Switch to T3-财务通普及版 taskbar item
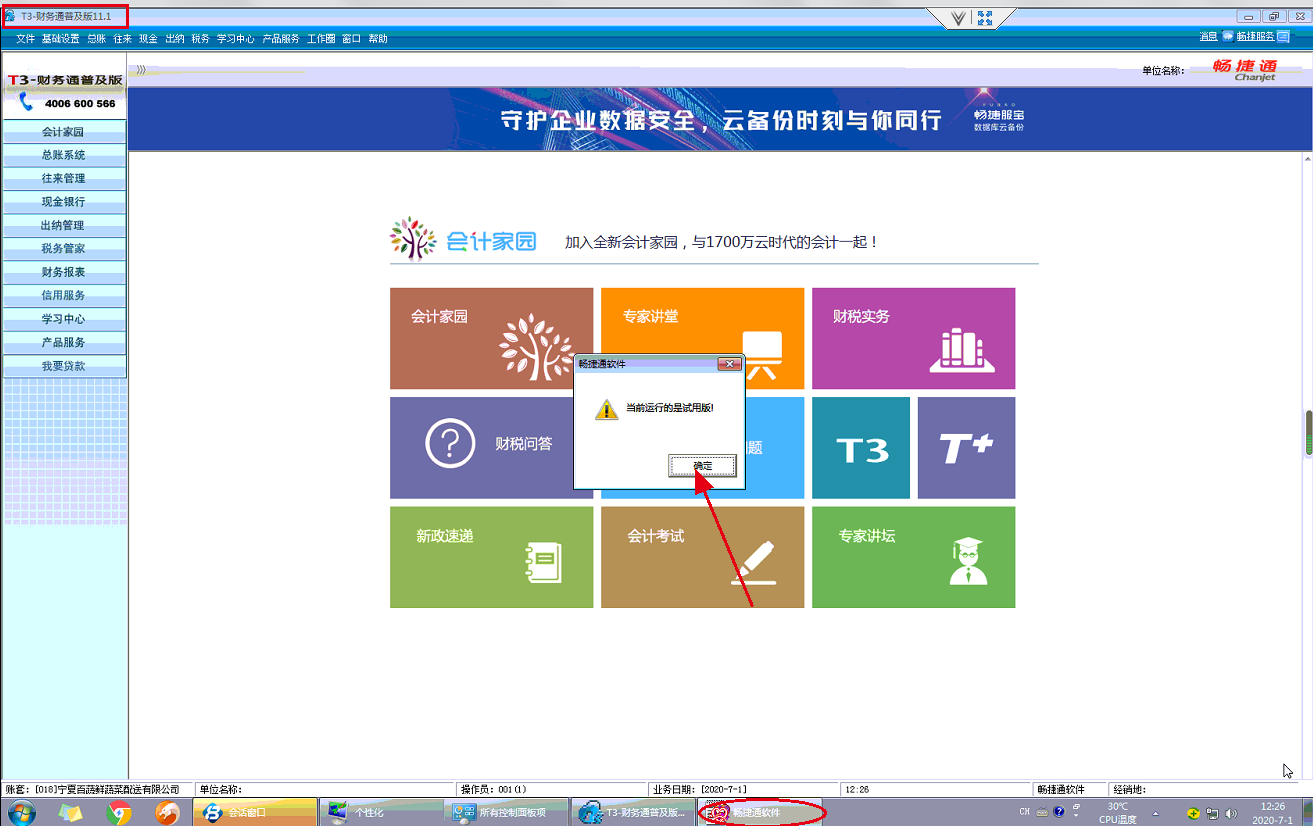Screen dimensions: 1313x826 point(632,812)
